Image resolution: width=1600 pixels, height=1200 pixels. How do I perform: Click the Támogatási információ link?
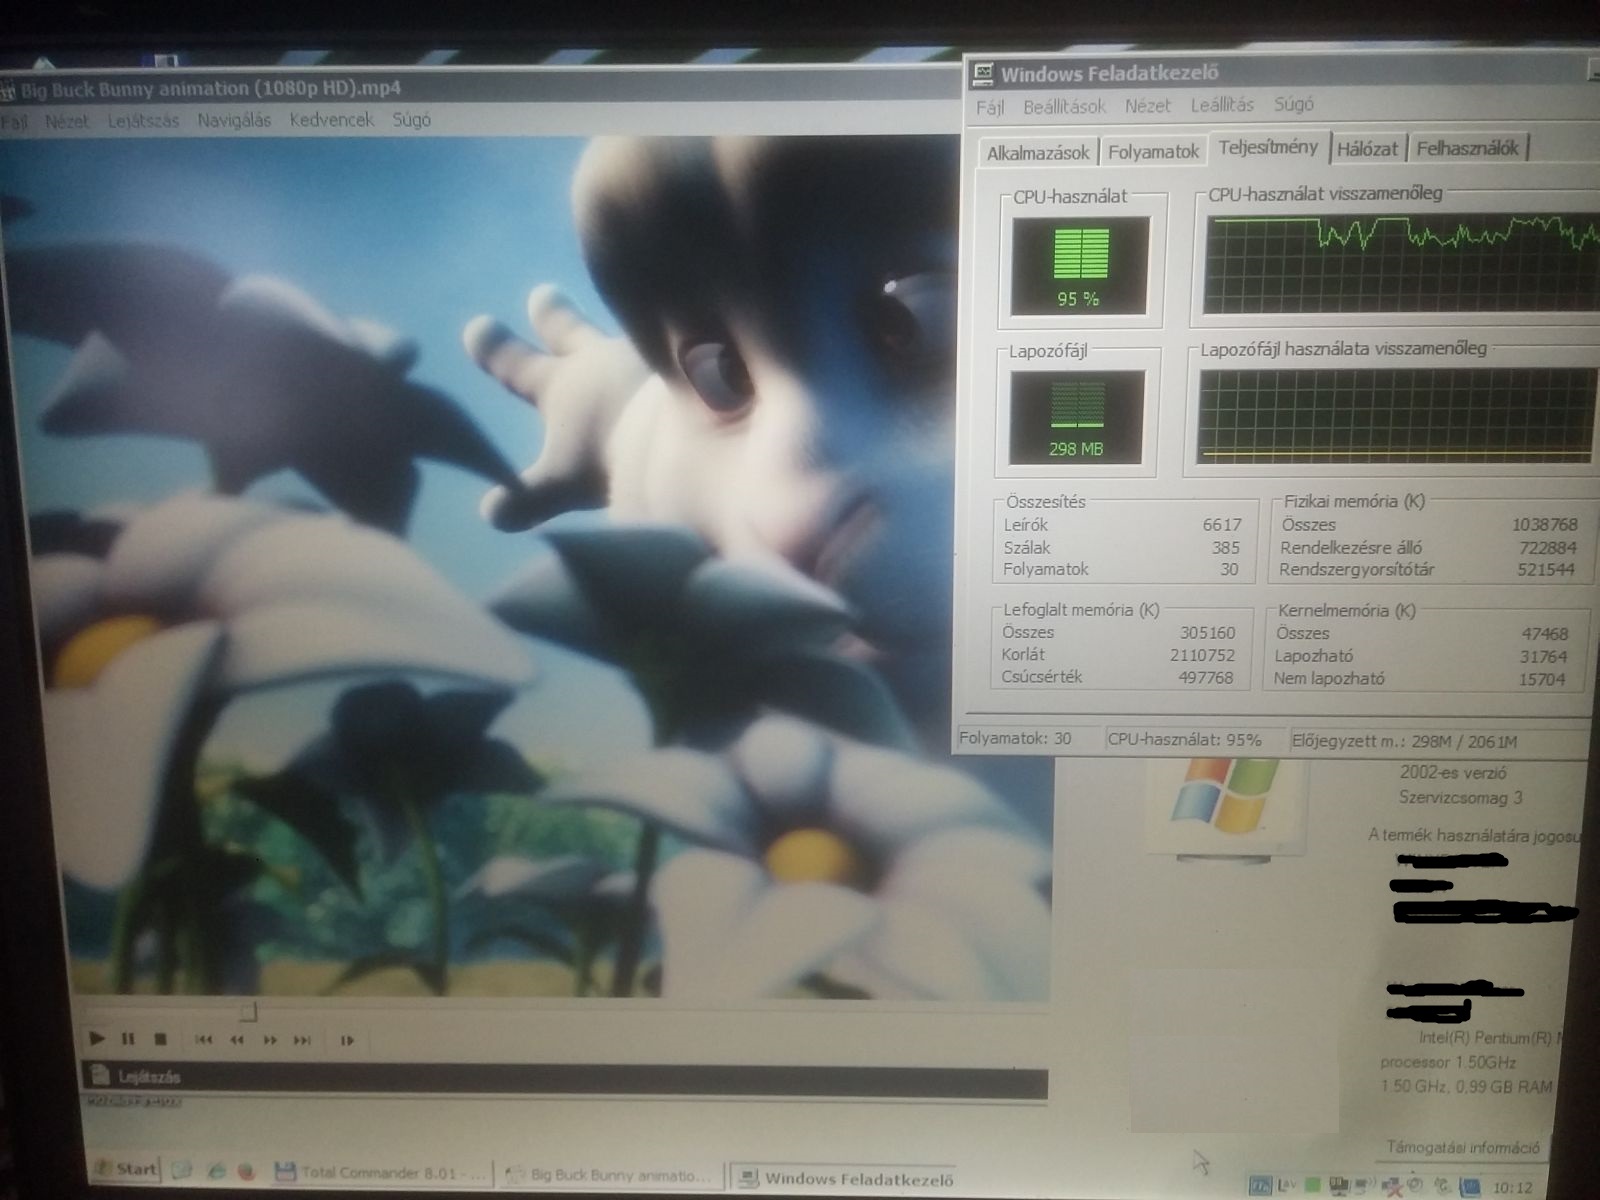[x=1463, y=1148]
